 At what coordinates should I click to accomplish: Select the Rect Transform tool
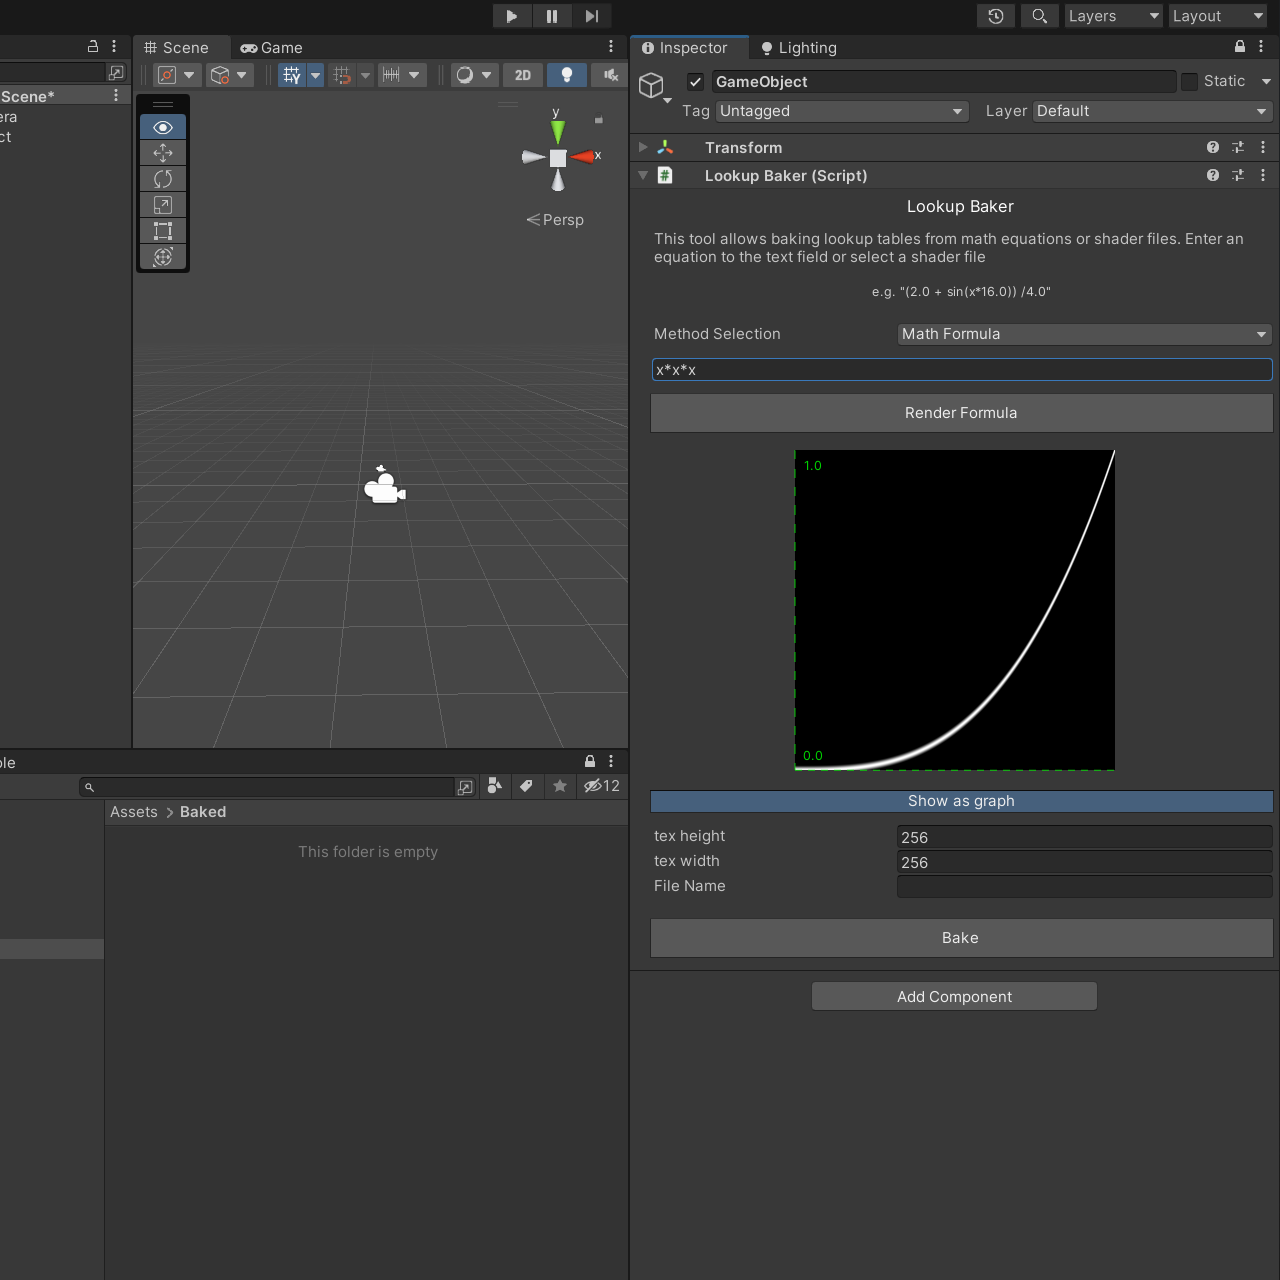pyautogui.click(x=163, y=231)
